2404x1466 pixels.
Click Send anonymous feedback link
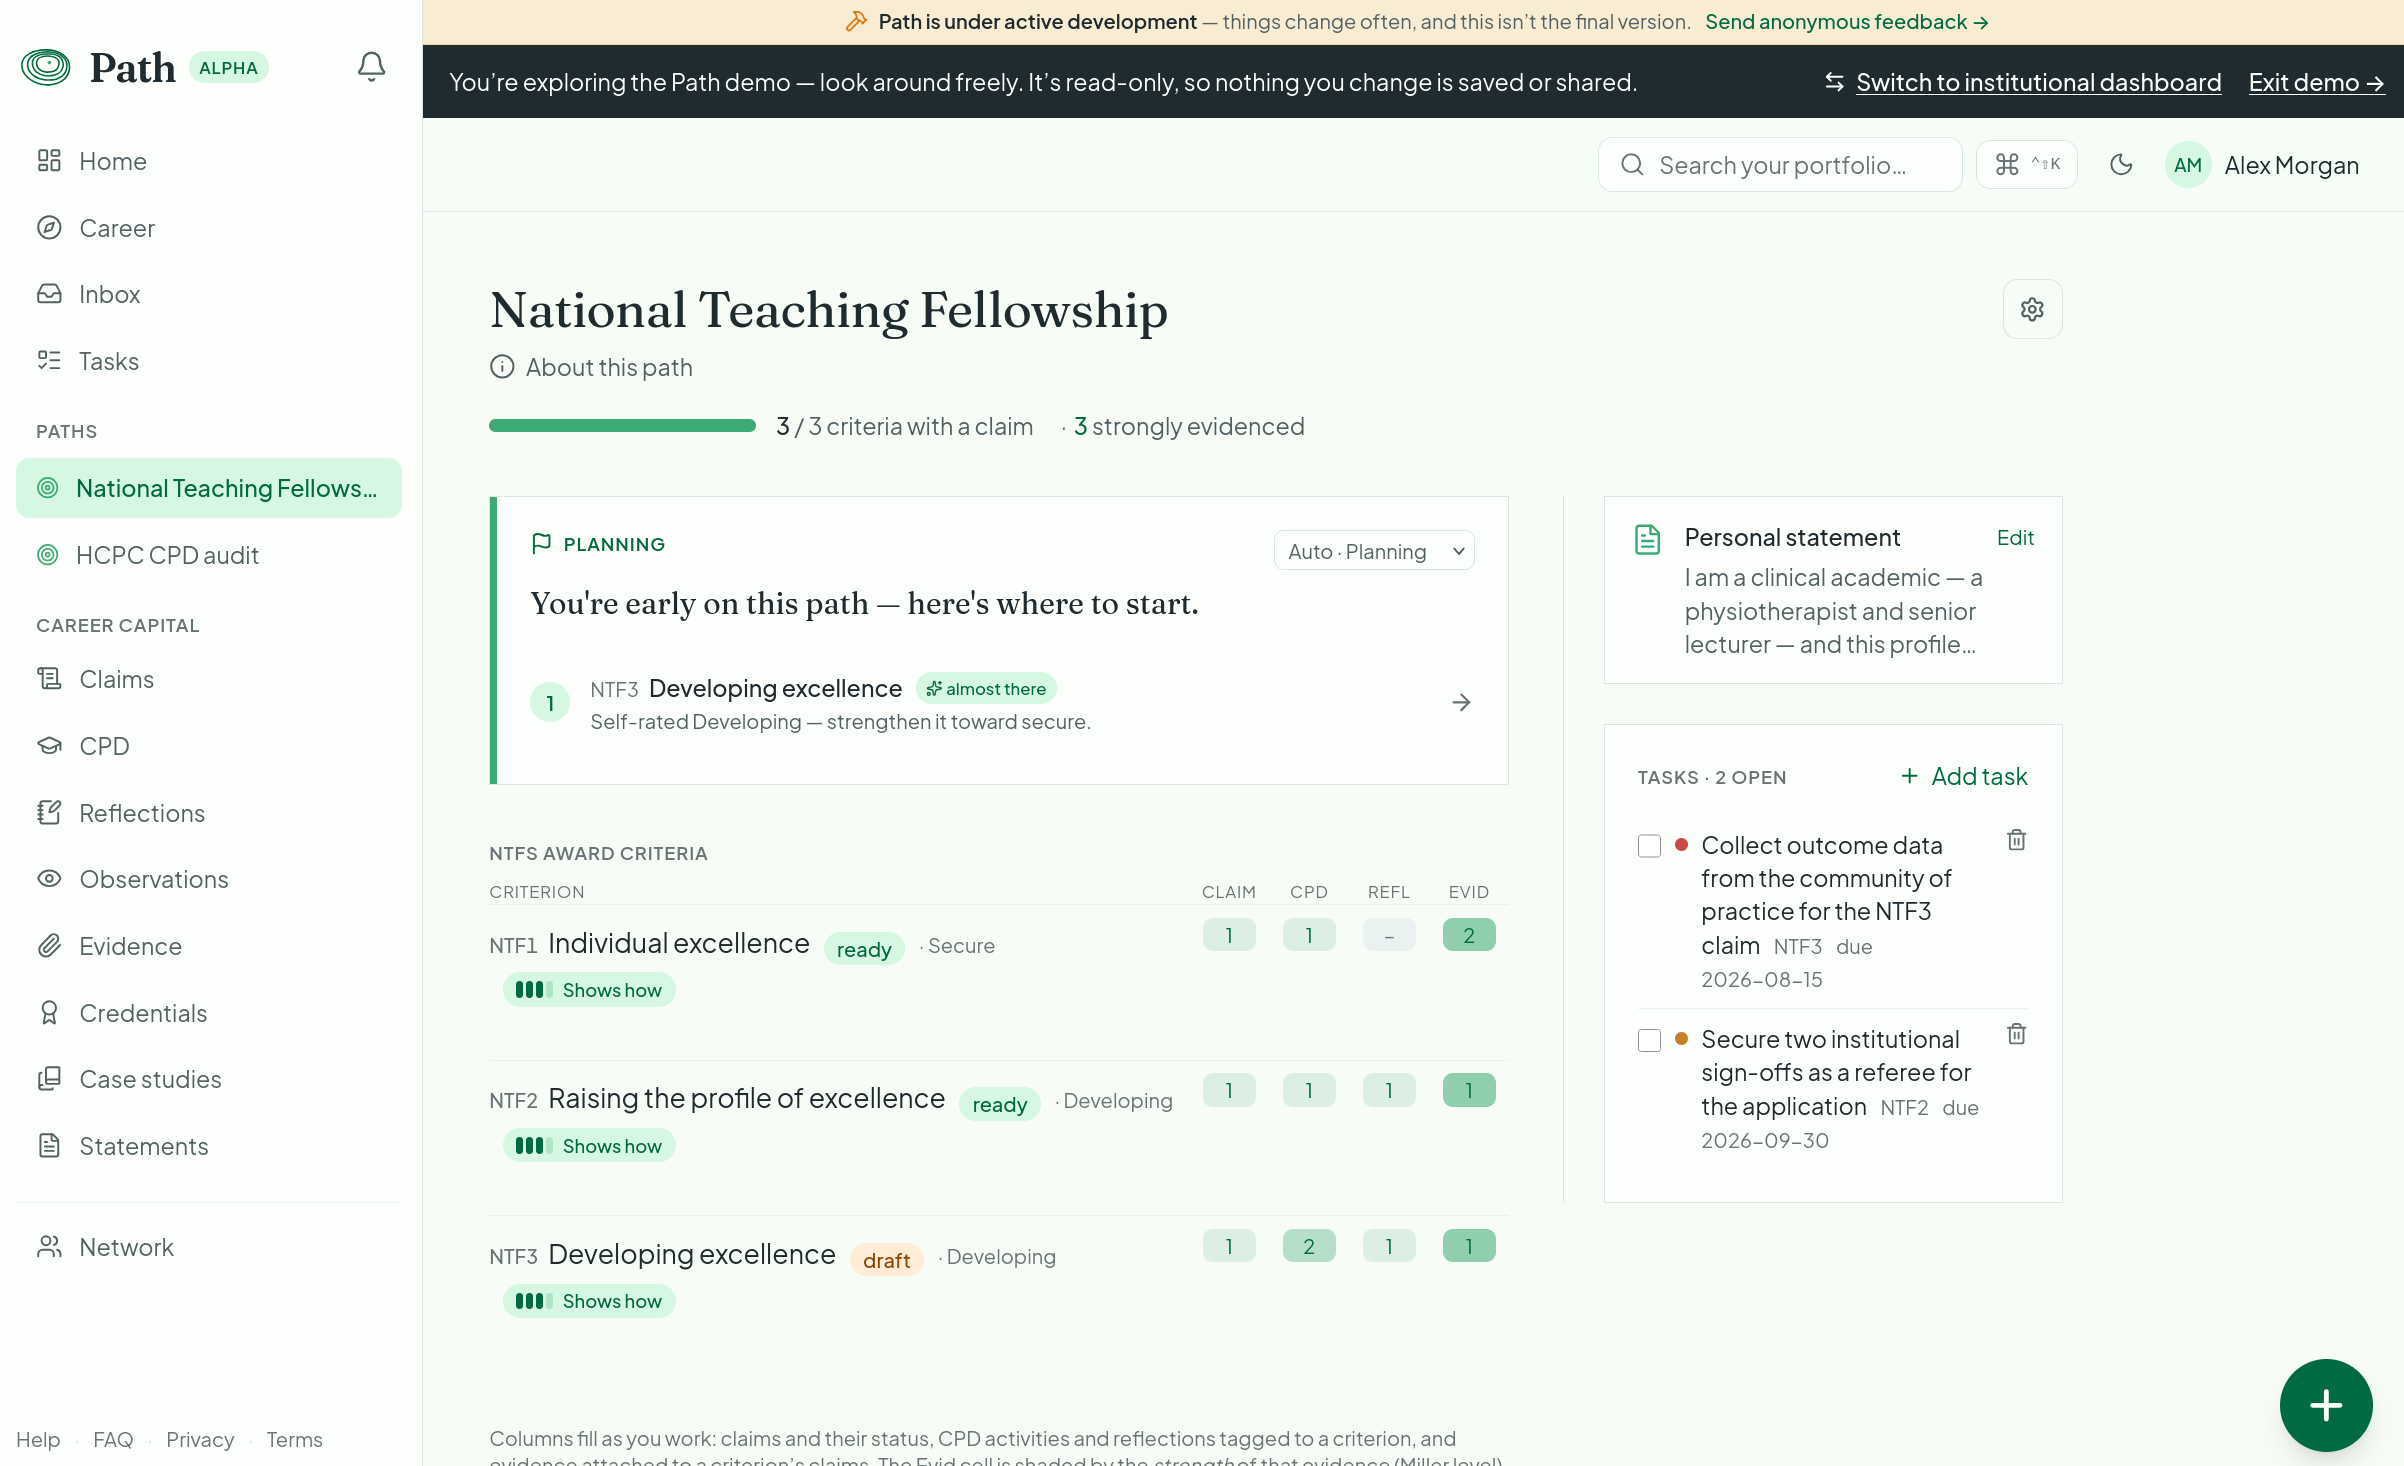click(1846, 21)
